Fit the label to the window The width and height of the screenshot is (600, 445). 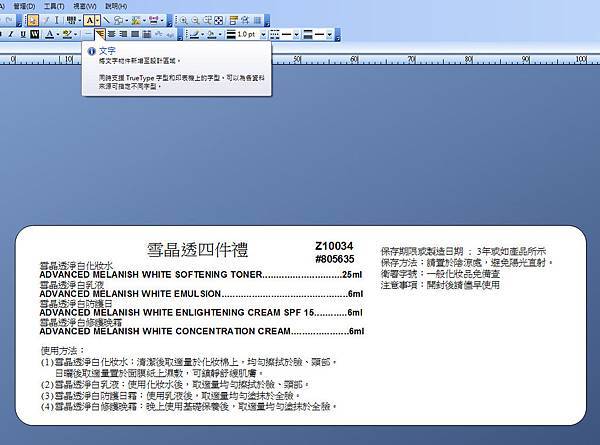(x=218, y=20)
